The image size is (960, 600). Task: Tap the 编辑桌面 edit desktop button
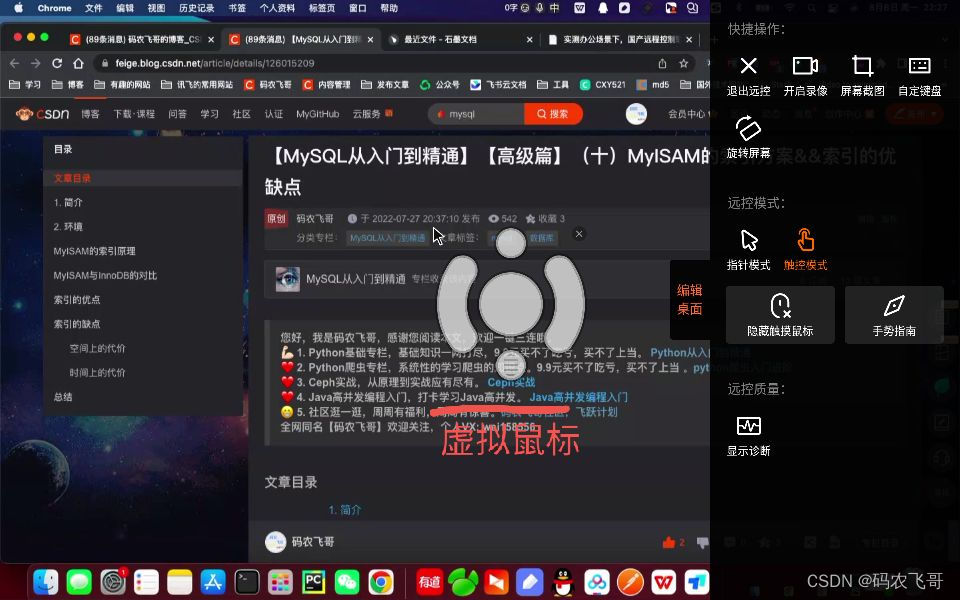[x=689, y=299]
